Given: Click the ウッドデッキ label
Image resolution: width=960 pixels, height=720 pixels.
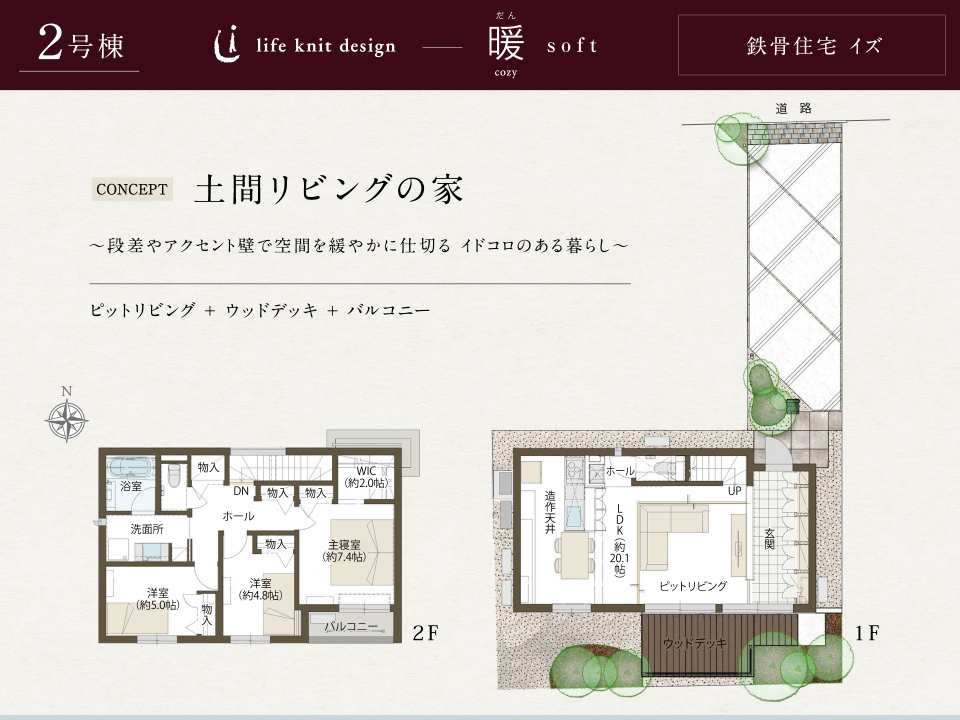Looking at the screenshot, I should coord(695,643).
